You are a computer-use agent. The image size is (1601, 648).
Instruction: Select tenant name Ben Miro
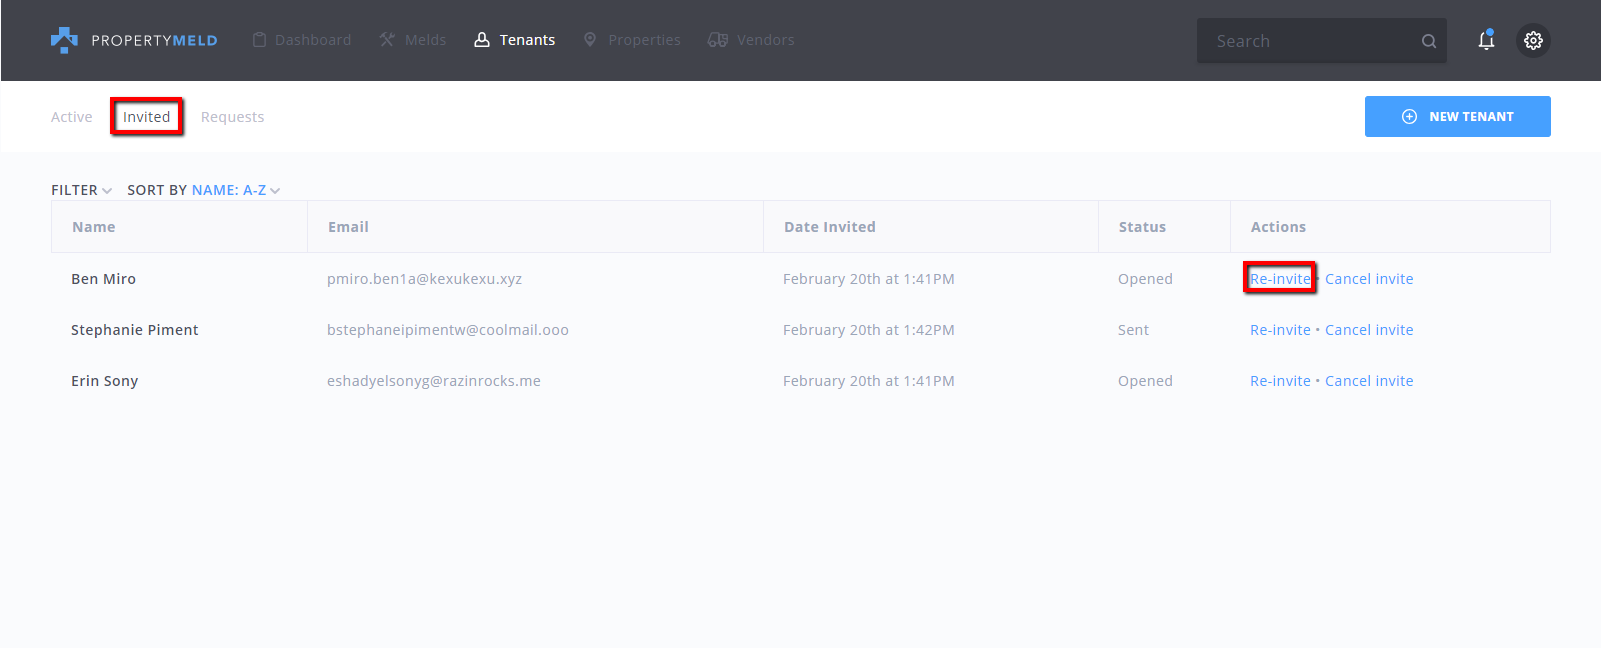coord(103,279)
